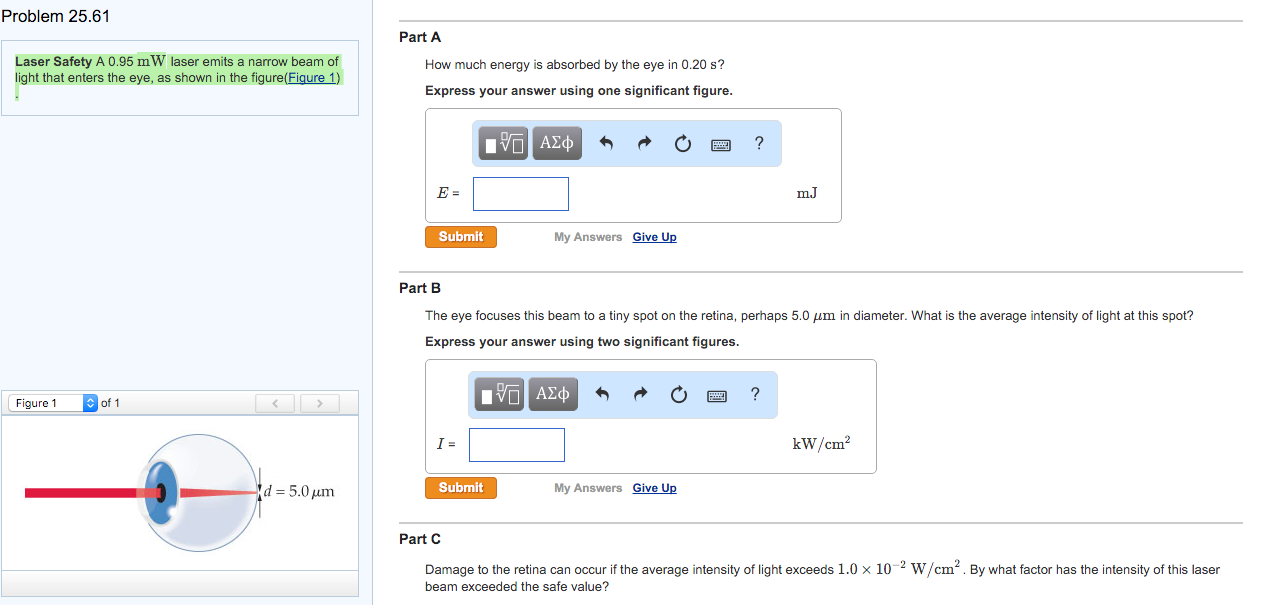Screen dimensions: 1268x605
Task: Click the energy E answer input field
Action: click(520, 194)
